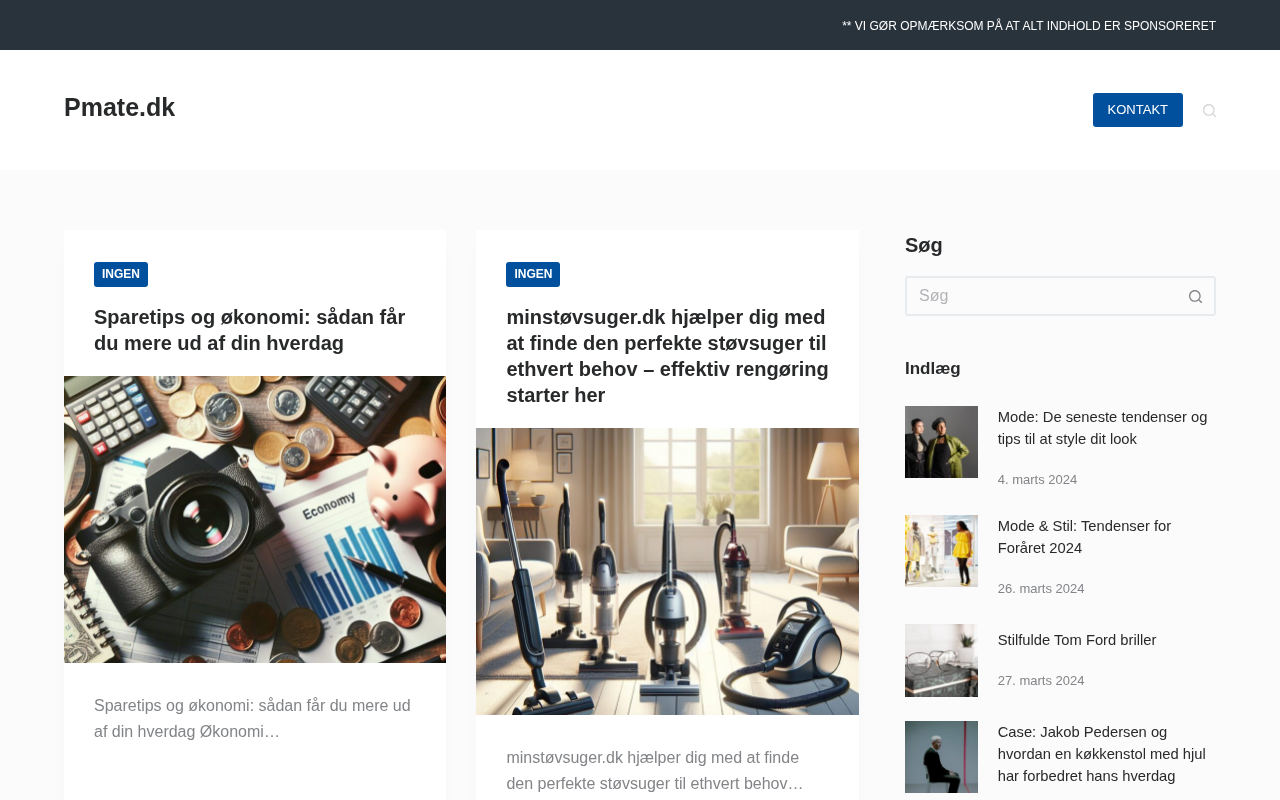Open the header search magnifier icon
Image resolution: width=1280 pixels, height=800 pixels.
(x=1209, y=110)
